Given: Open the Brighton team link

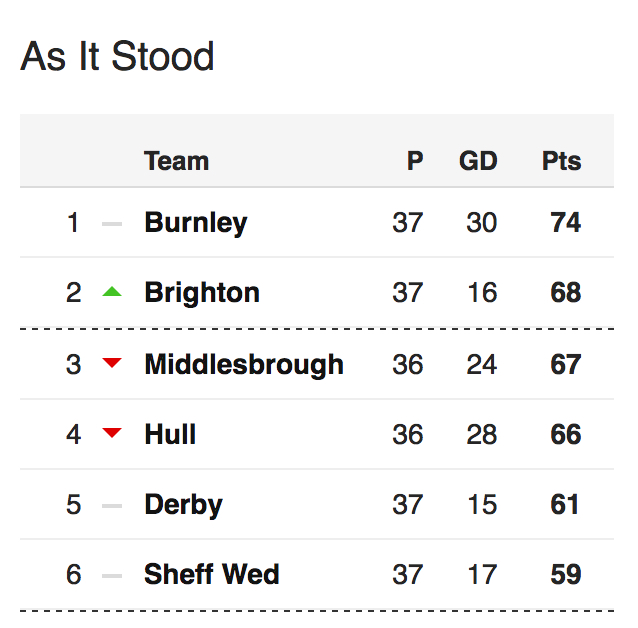Looking at the screenshot, I should click(x=202, y=293).
